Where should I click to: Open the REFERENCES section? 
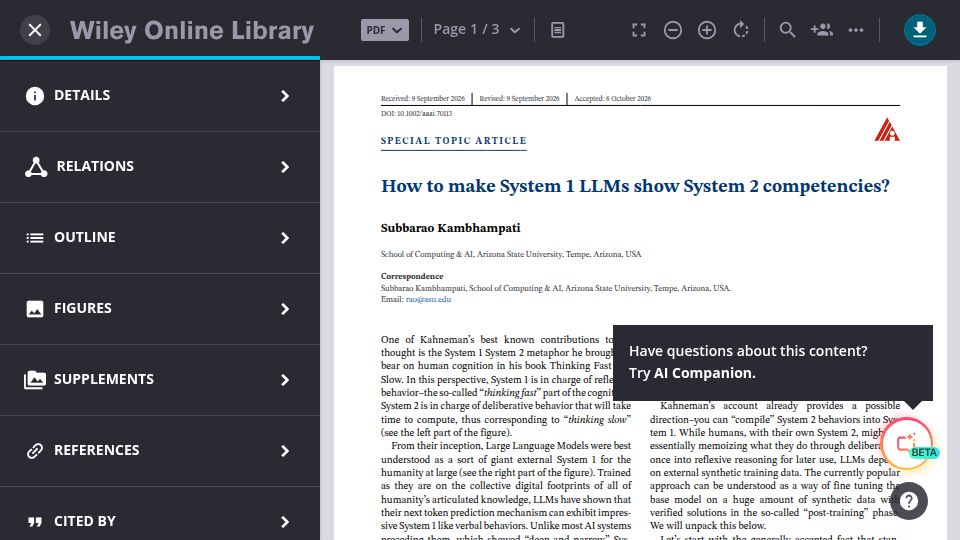point(160,451)
